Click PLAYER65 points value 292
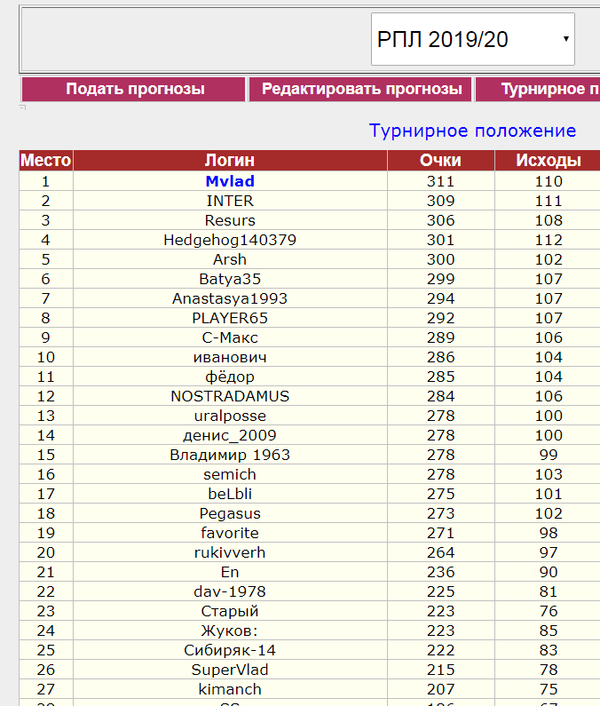The height and width of the screenshot is (706, 600). [x=441, y=318]
